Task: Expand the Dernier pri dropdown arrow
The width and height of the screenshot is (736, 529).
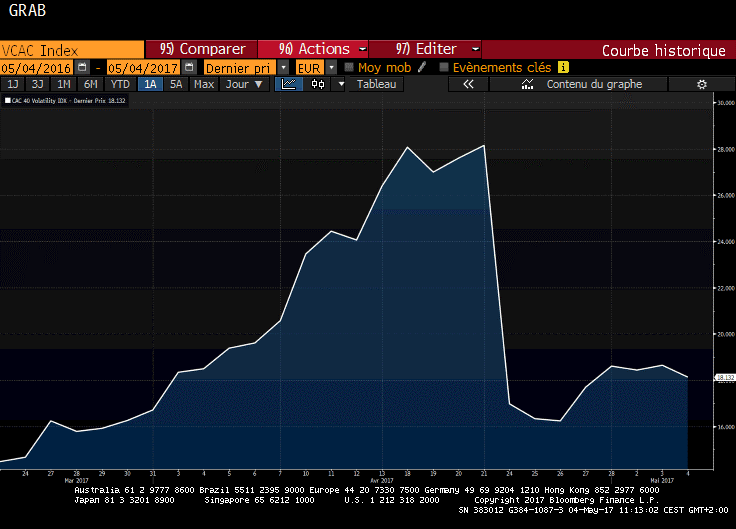Action: pyautogui.click(x=284, y=68)
